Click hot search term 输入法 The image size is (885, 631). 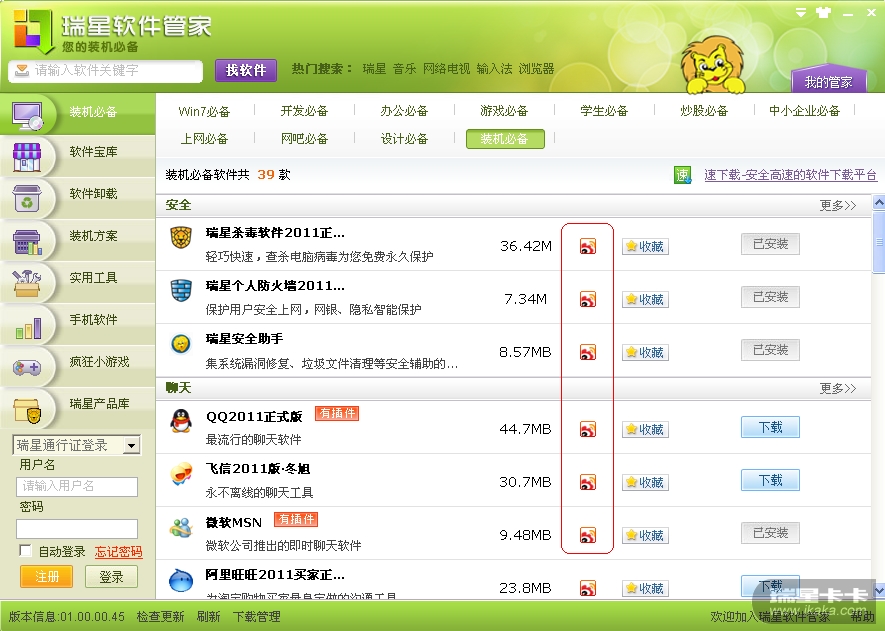point(494,69)
